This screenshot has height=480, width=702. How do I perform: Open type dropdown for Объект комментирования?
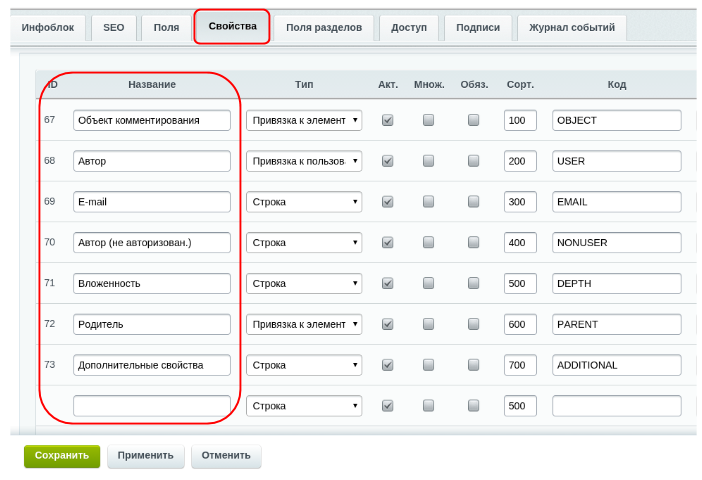click(x=303, y=120)
